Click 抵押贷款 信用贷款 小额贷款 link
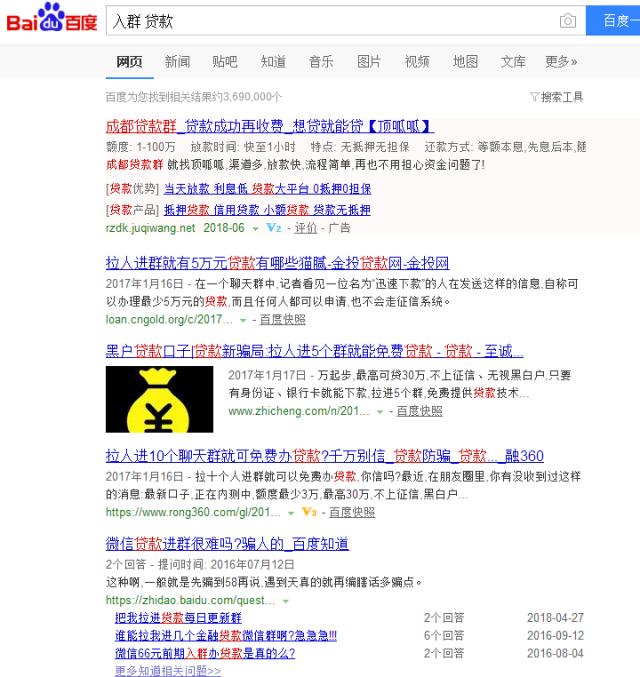Image resolution: width=640 pixels, height=677 pixels. point(267,210)
